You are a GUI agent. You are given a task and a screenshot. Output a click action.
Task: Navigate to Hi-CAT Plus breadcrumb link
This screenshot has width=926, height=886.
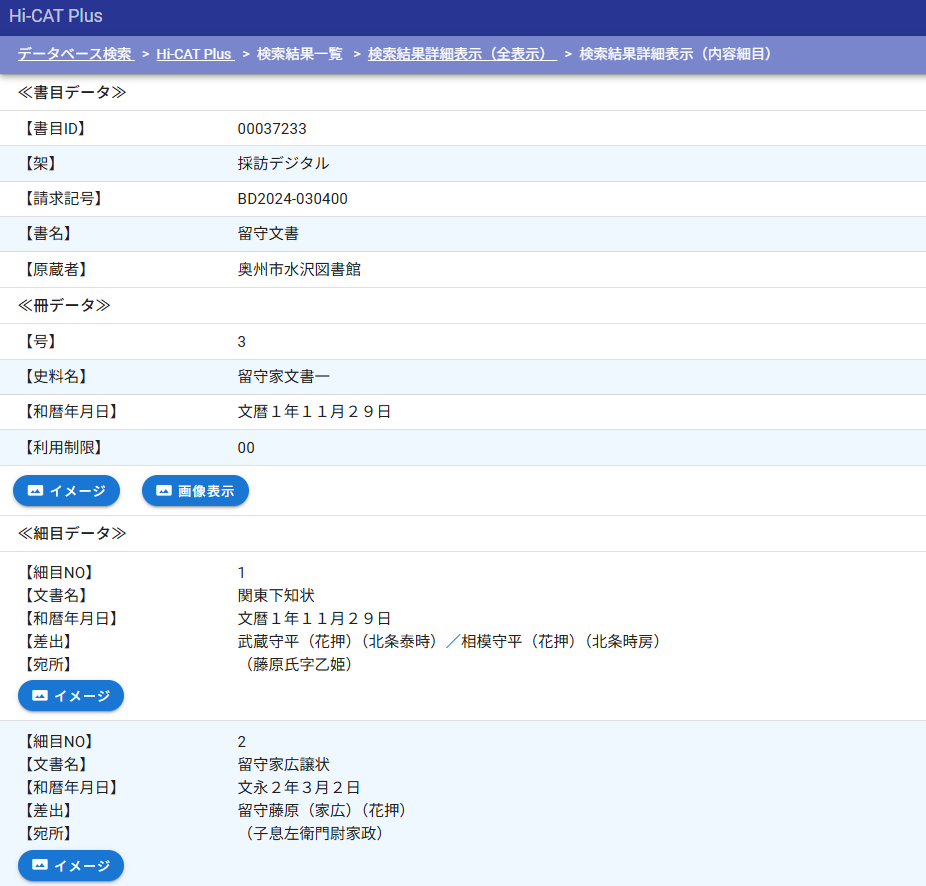click(x=194, y=54)
